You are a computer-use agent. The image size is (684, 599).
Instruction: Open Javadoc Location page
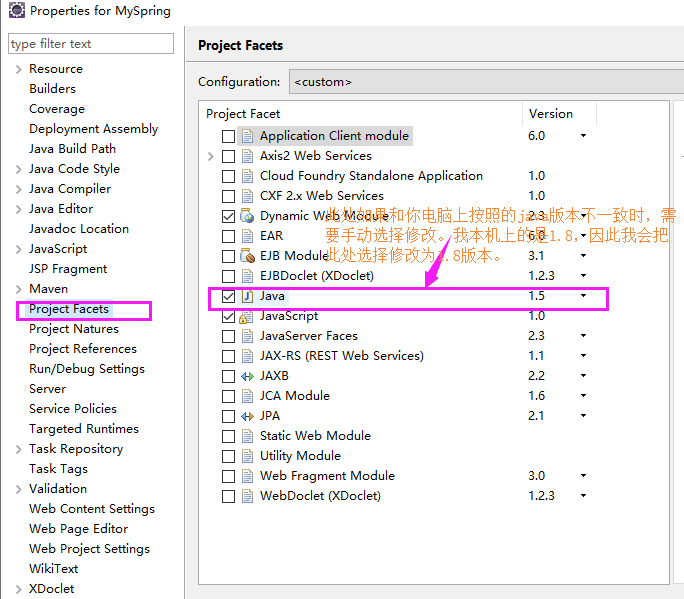tap(79, 229)
